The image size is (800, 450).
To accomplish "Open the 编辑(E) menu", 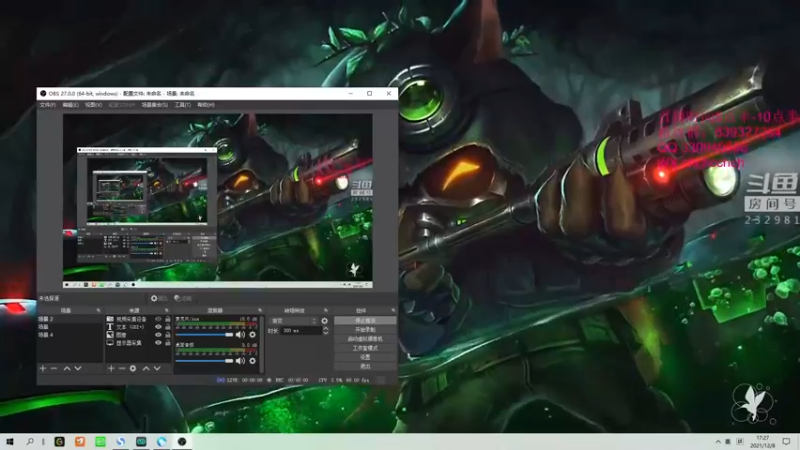I will [x=70, y=105].
